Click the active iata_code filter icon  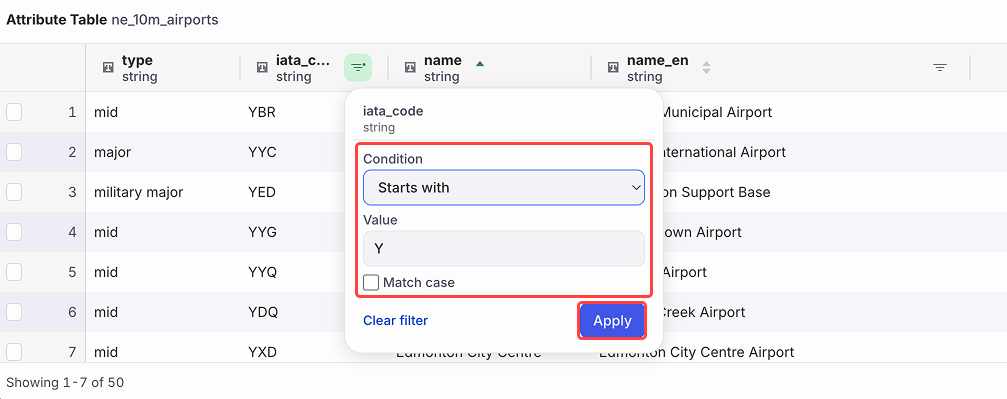(x=358, y=67)
